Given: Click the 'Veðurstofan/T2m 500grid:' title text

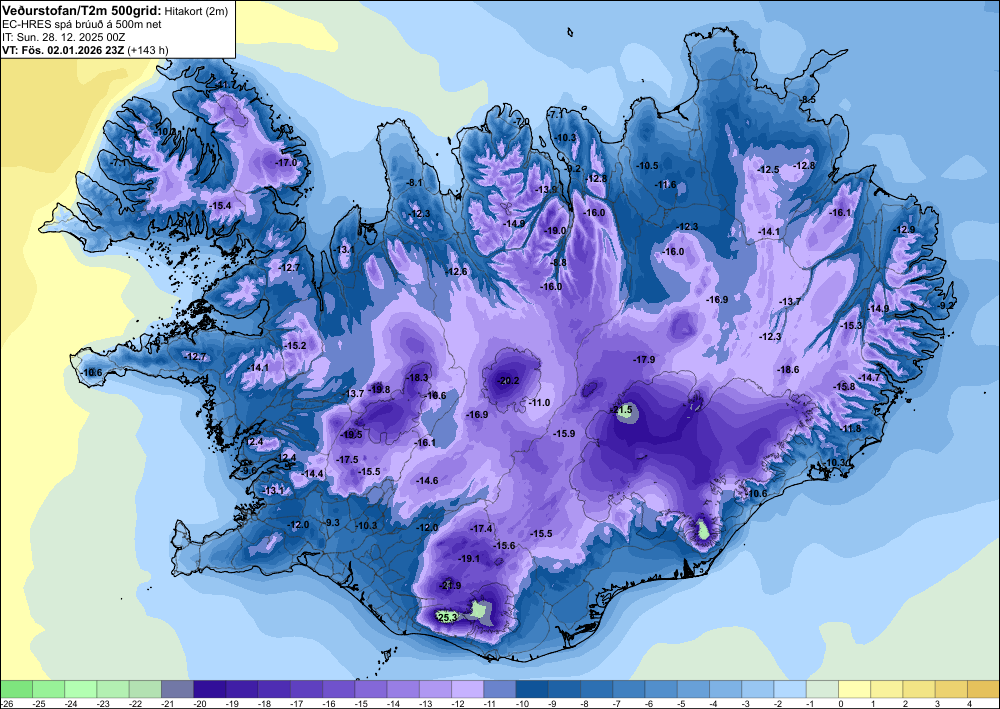Looking at the screenshot, I should [x=82, y=11].
